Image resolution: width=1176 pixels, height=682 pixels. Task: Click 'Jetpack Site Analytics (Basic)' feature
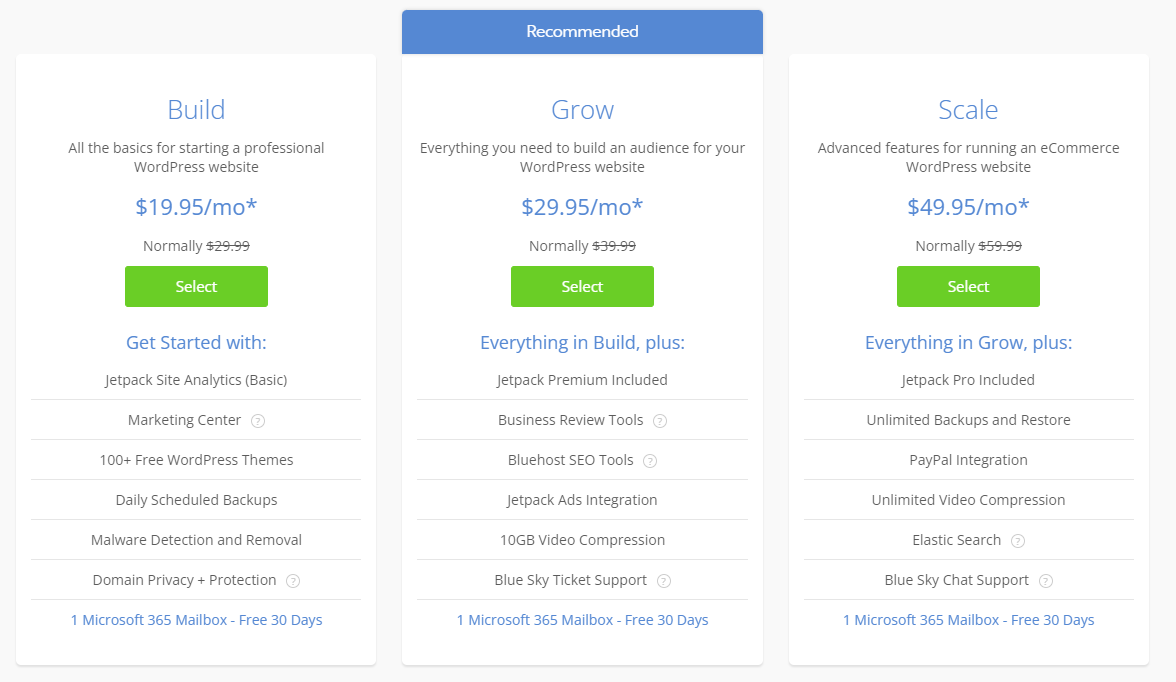coord(196,380)
